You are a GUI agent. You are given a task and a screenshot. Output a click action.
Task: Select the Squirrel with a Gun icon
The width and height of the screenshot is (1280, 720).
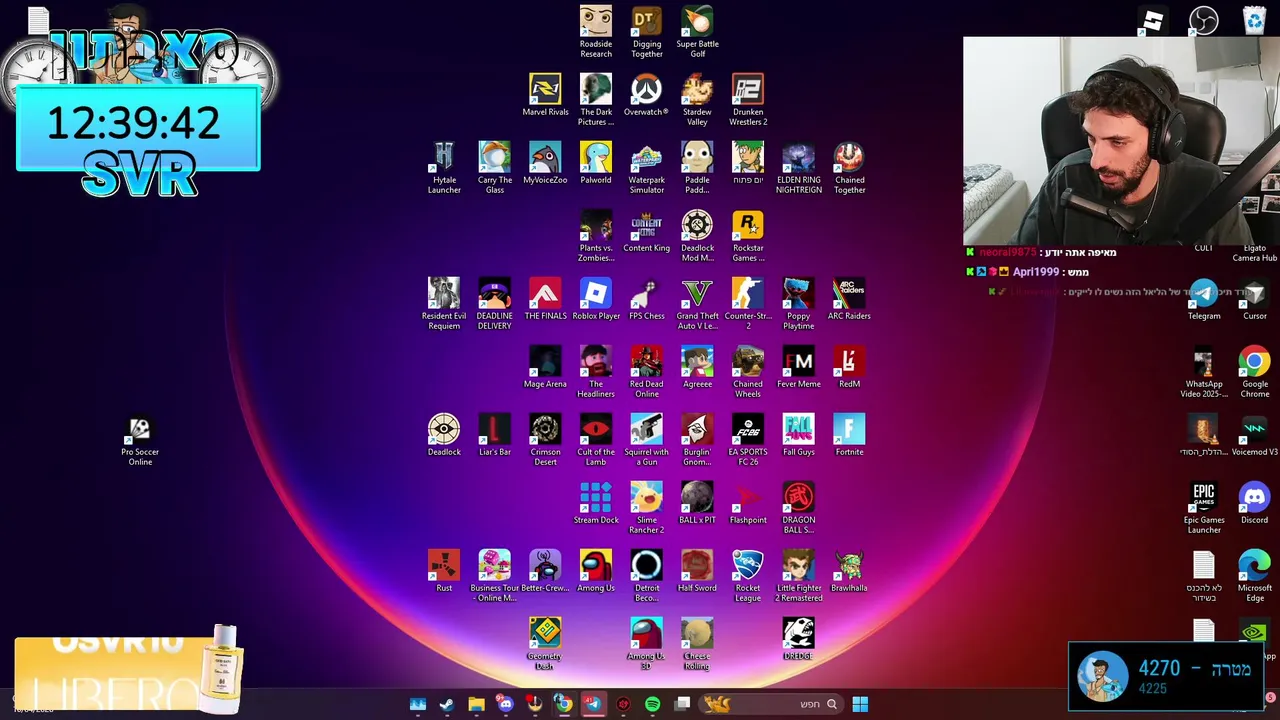coord(646,440)
